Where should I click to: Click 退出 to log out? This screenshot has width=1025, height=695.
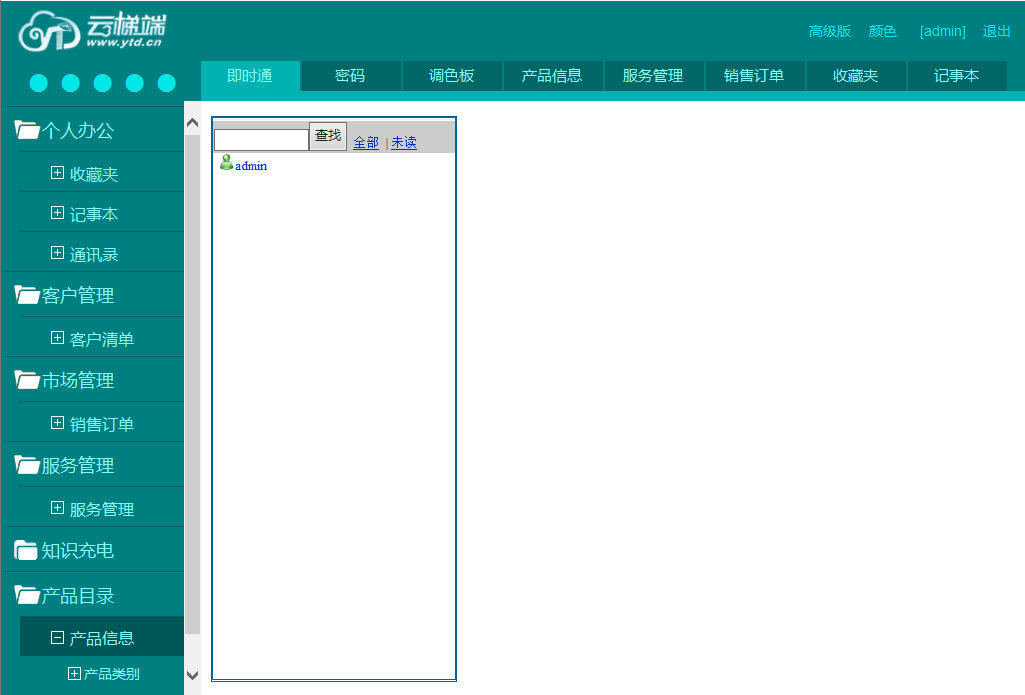click(996, 31)
